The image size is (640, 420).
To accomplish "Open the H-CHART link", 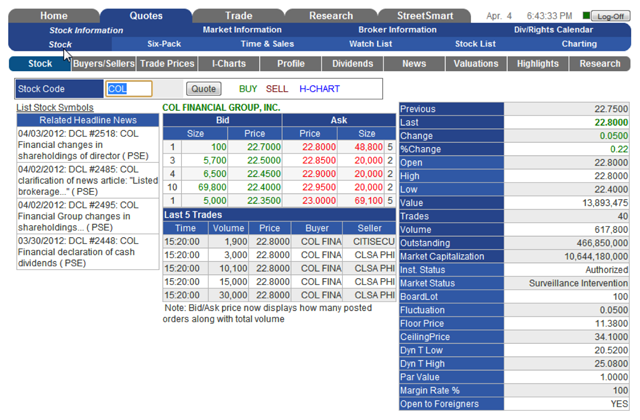I will point(319,89).
